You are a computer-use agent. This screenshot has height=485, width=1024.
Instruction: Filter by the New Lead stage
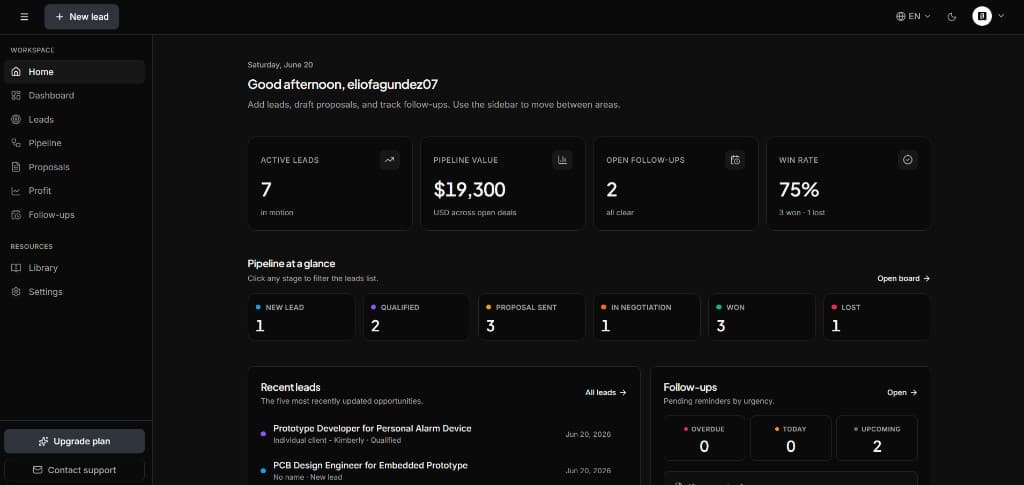coord(301,317)
